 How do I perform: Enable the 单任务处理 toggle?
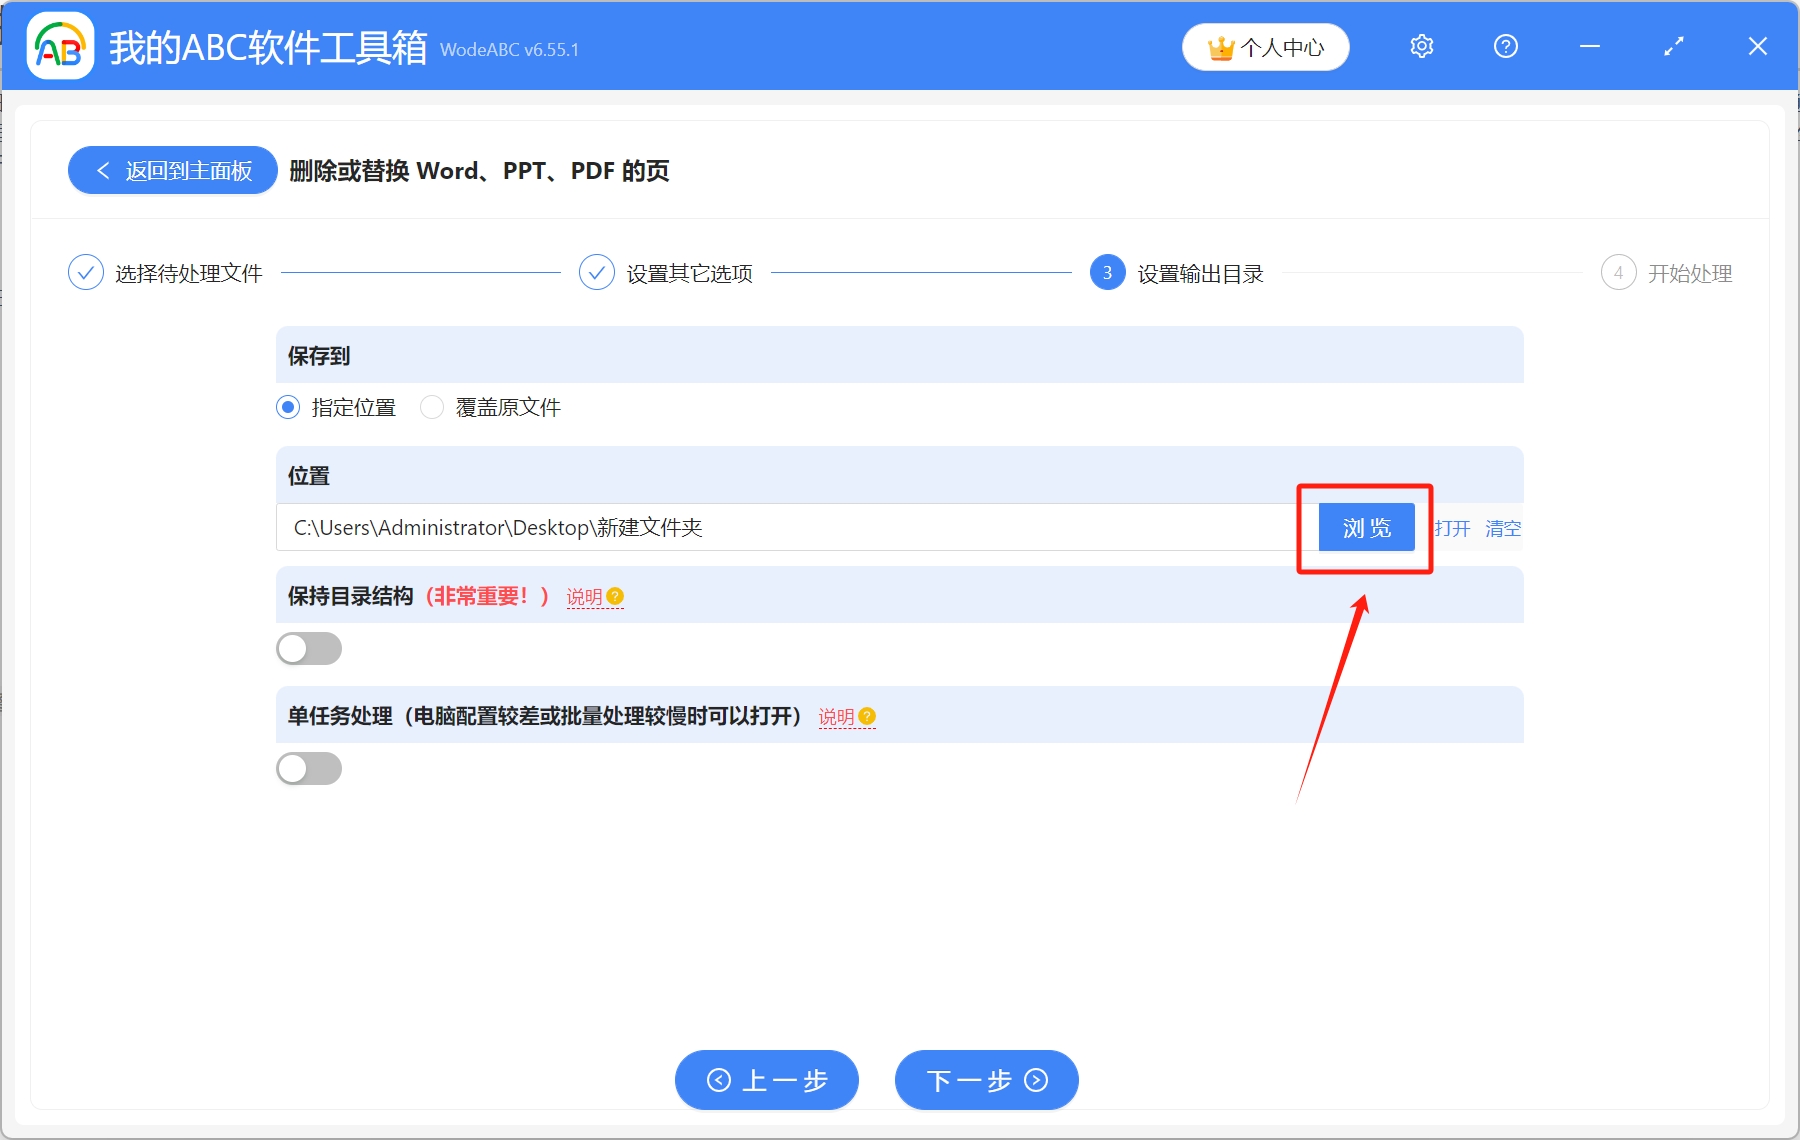click(x=309, y=768)
